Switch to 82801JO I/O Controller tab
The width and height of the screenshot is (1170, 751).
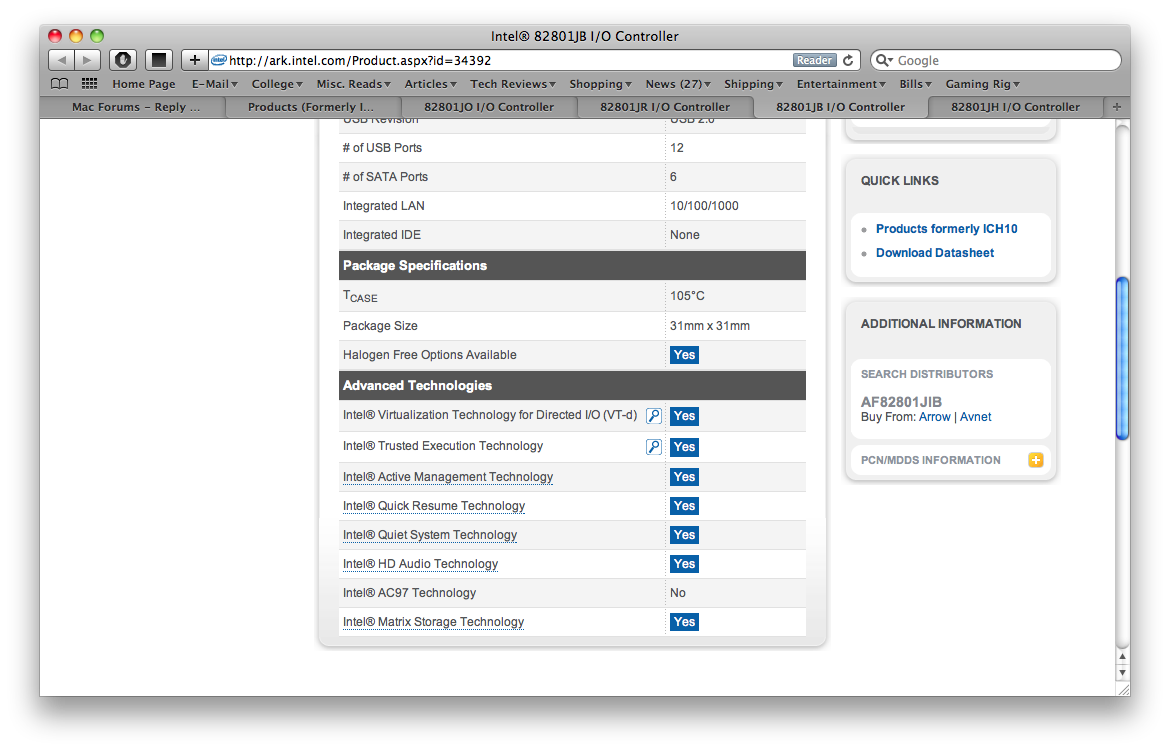[489, 107]
